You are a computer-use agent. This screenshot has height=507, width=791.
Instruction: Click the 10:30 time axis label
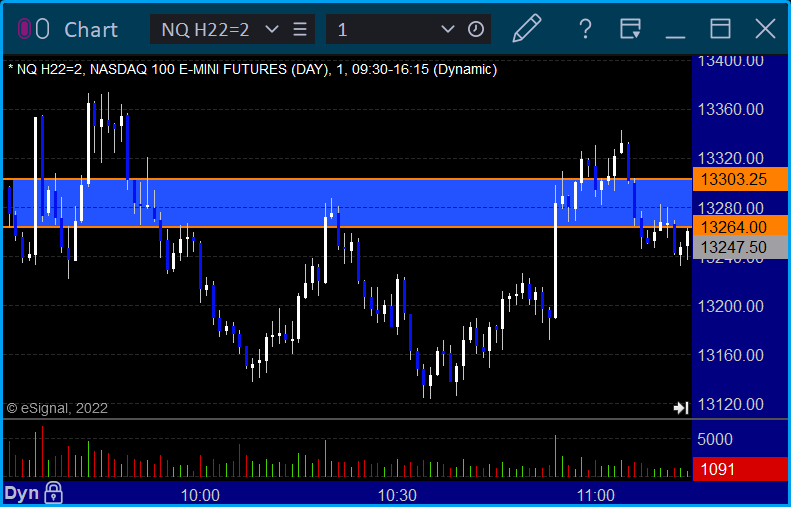coord(398,495)
